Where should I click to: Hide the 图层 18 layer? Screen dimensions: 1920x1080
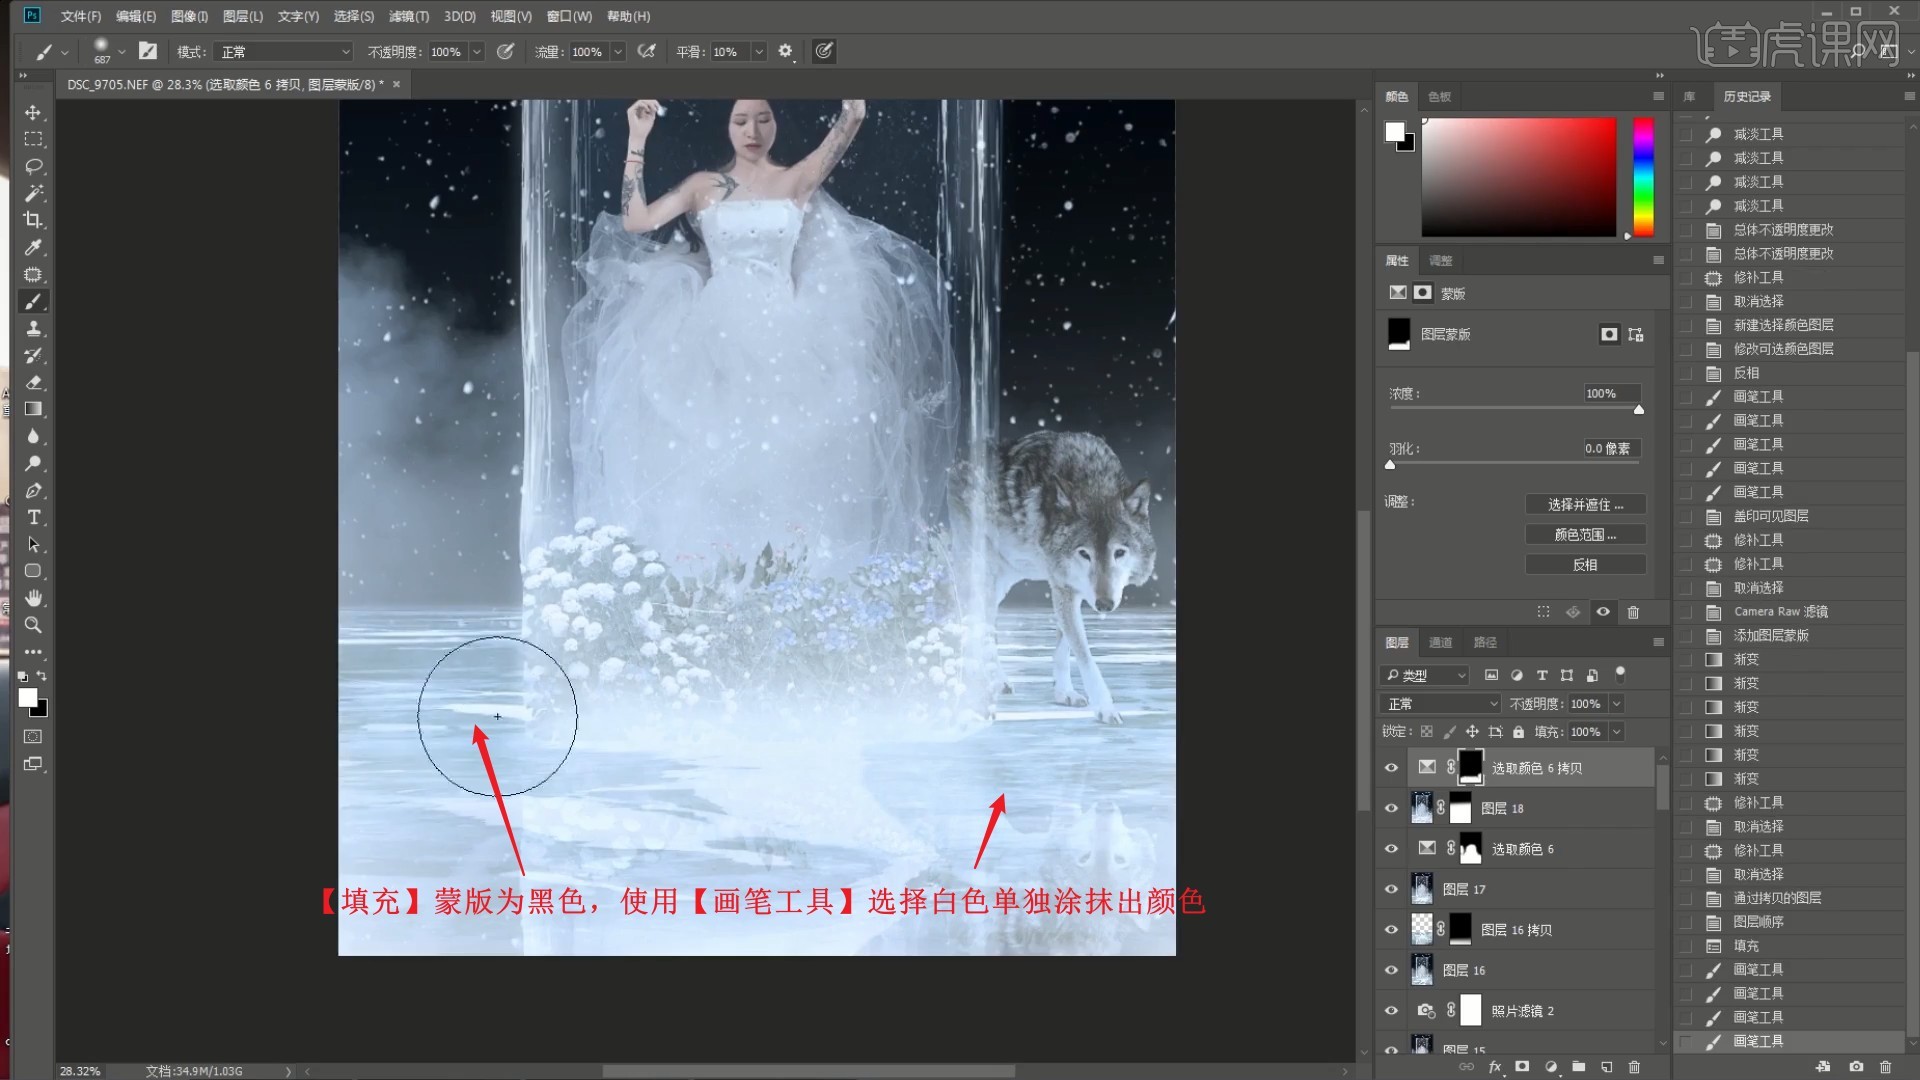(1391, 808)
